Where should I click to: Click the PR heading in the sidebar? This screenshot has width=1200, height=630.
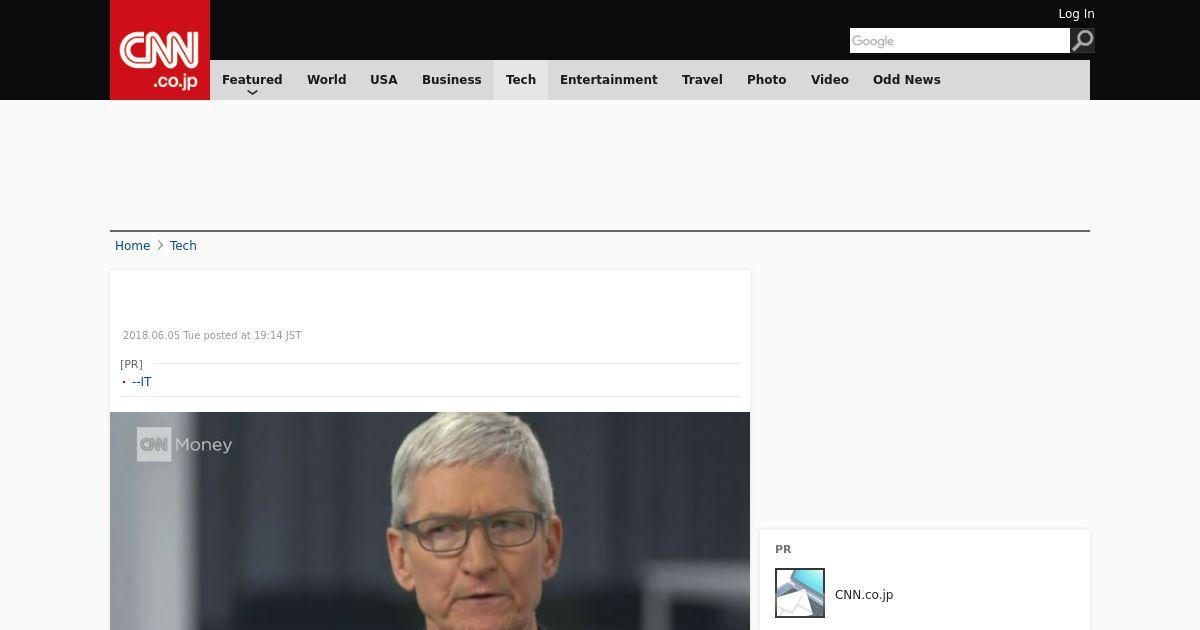tap(783, 549)
